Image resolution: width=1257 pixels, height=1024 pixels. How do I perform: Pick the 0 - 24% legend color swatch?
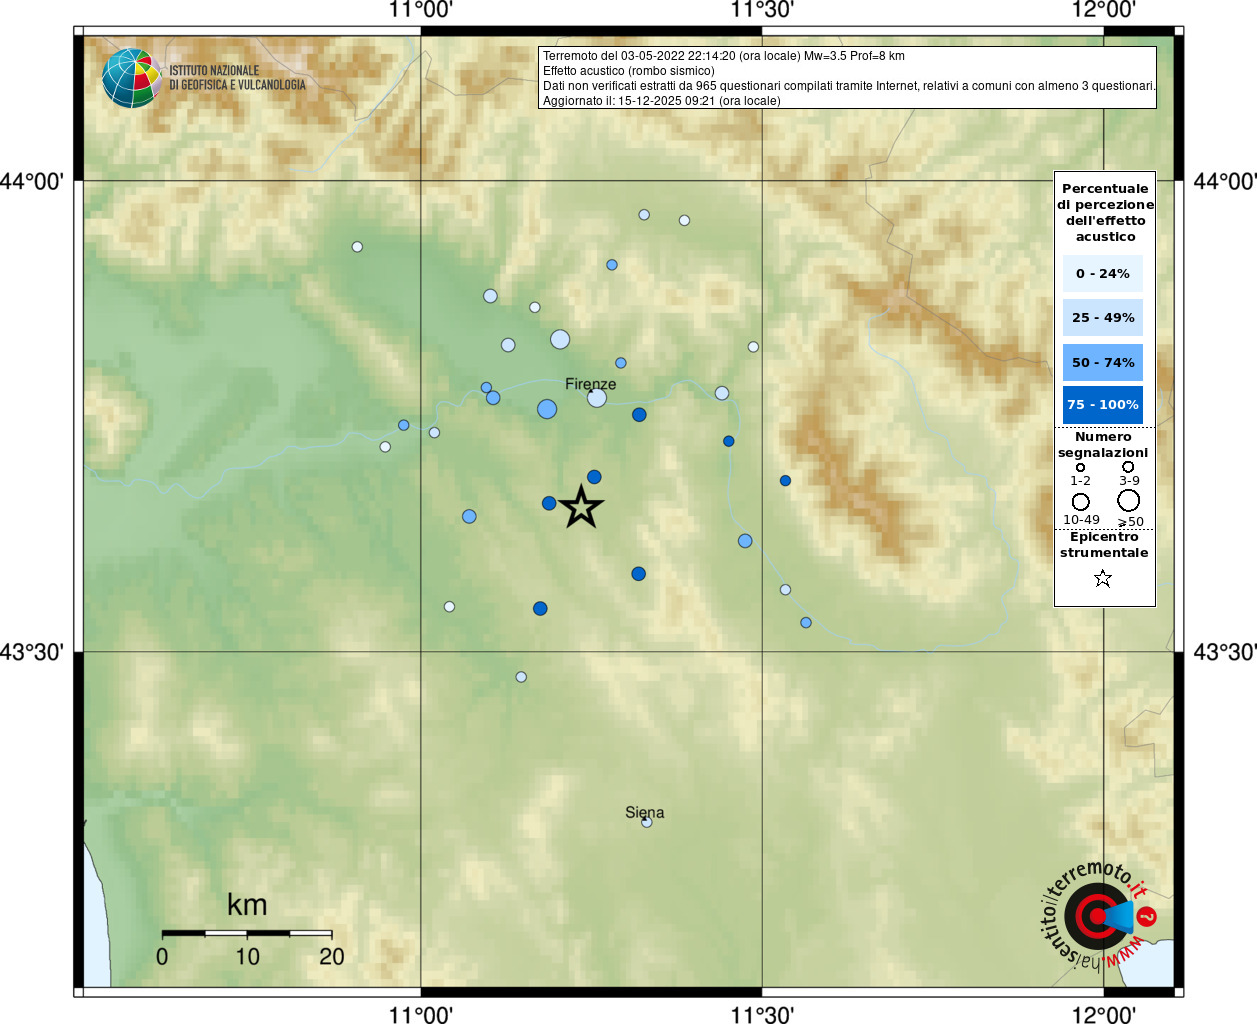1103,273
